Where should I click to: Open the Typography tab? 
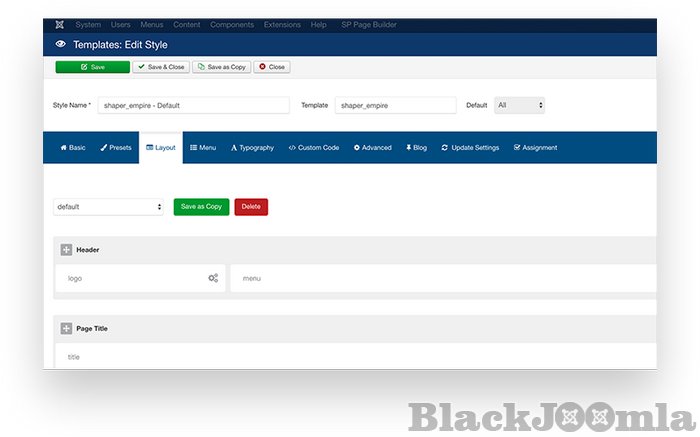[x=252, y=148]
